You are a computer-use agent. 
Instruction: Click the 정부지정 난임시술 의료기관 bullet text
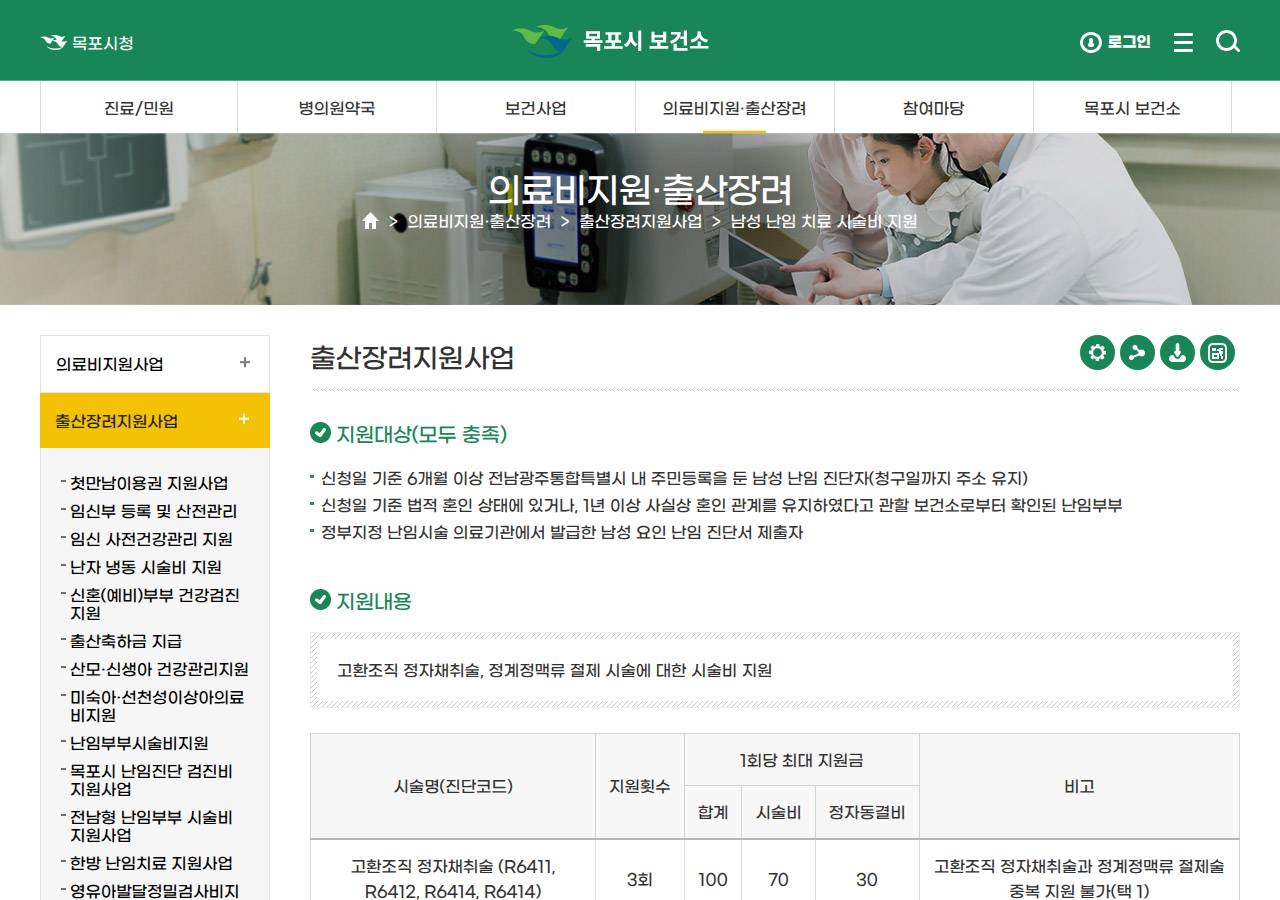pyautogui.click(x=562, y=532)
